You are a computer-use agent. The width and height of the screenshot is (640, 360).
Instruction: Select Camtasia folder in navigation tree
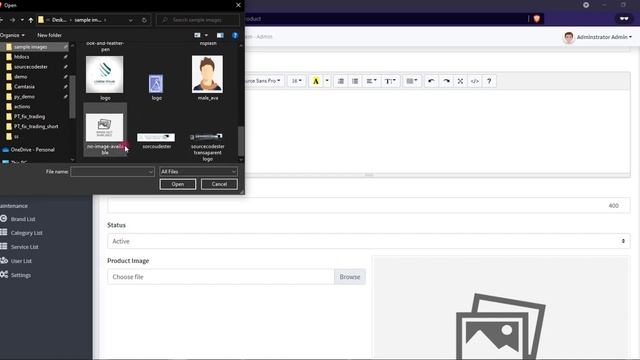[x=24, y=87]
